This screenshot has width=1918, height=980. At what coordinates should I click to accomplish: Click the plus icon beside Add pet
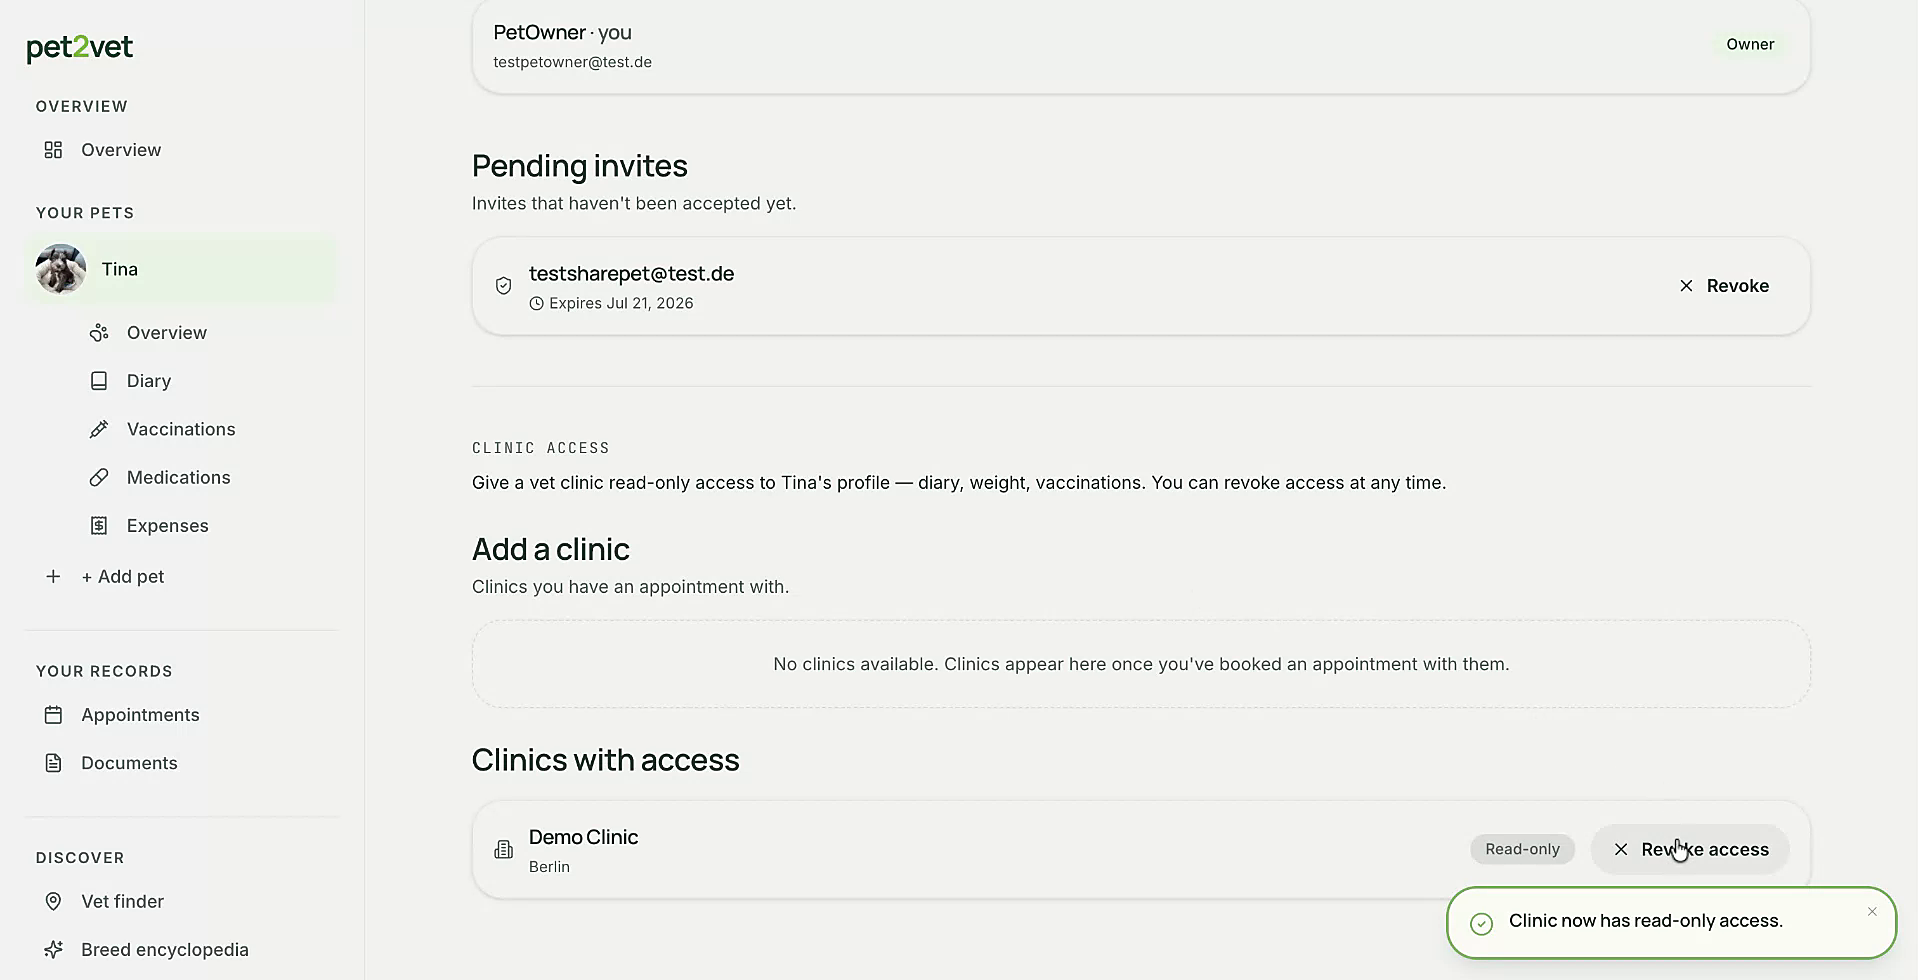coord(53,577)
